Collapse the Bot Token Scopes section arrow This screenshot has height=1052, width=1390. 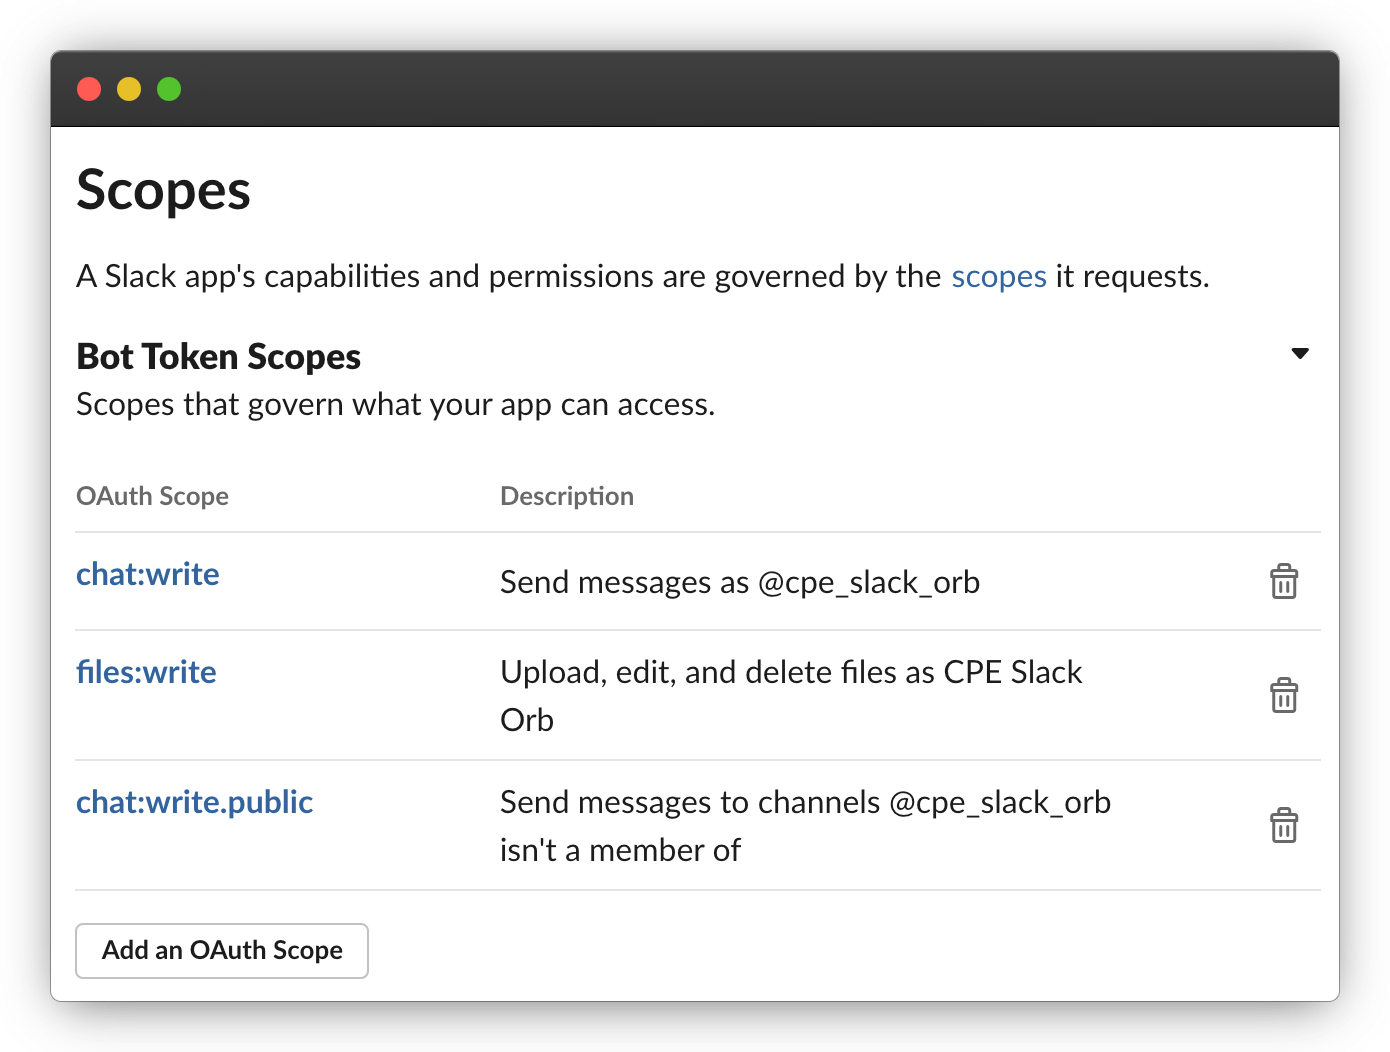(x=1300, y=353)
